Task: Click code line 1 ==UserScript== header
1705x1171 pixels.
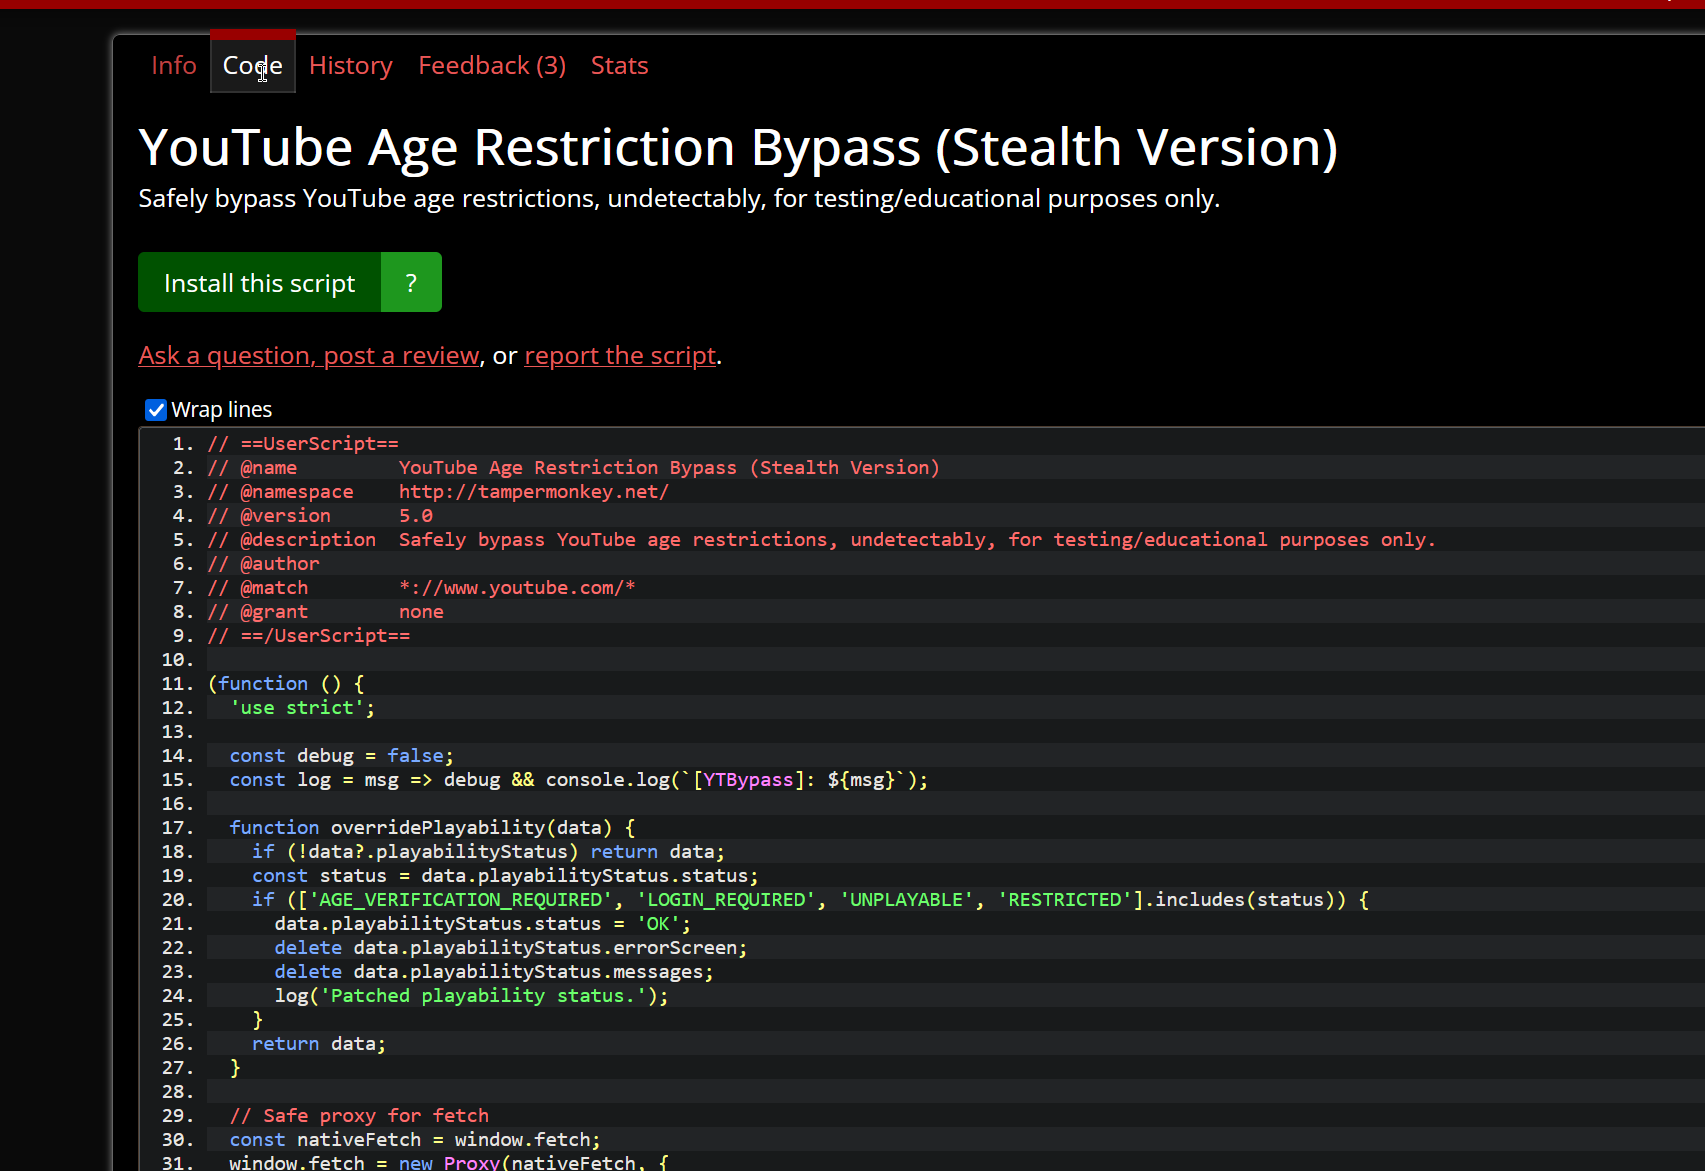Action: [303, 444]
